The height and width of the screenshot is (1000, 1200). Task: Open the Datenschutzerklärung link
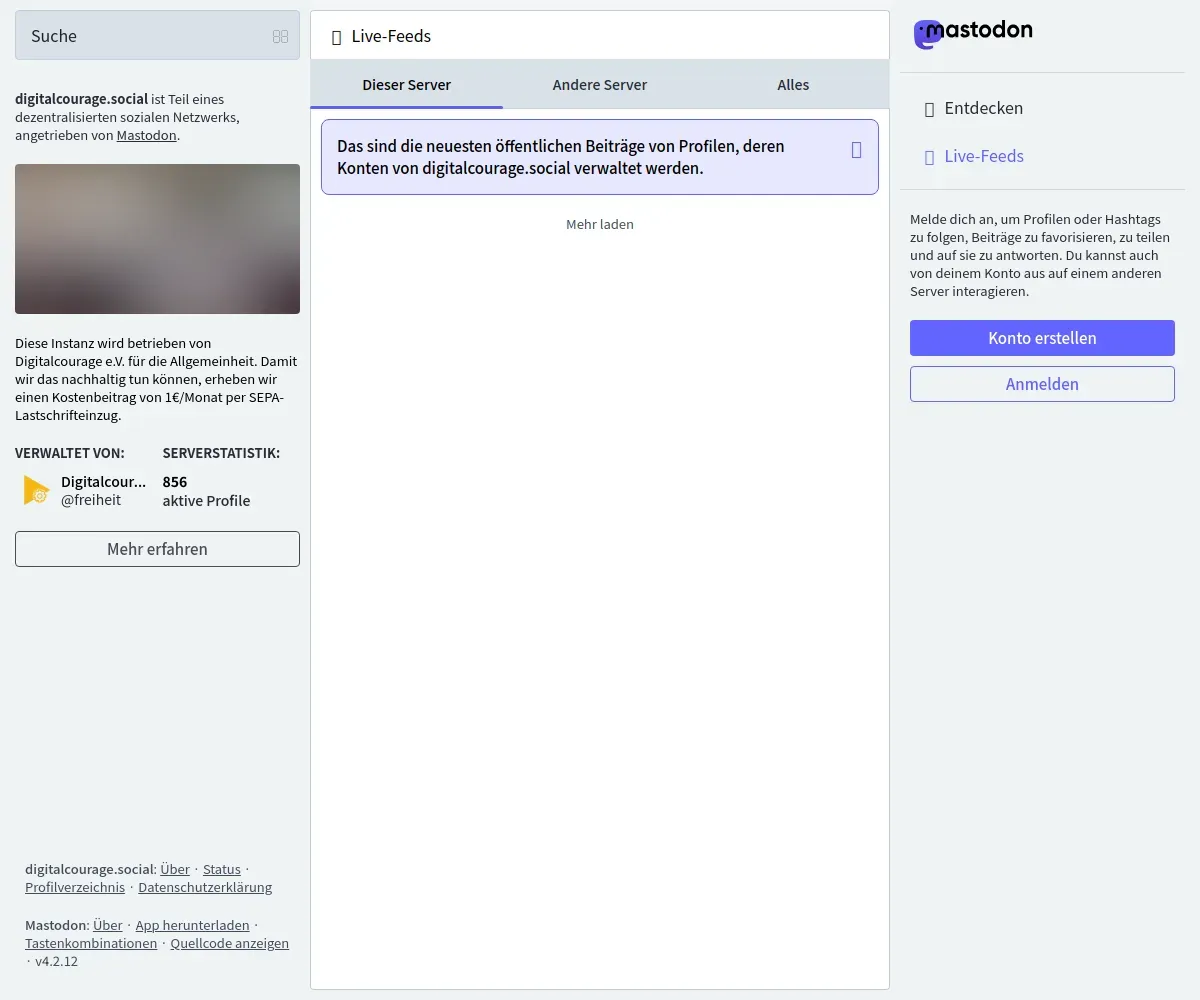tap(205, 887)
